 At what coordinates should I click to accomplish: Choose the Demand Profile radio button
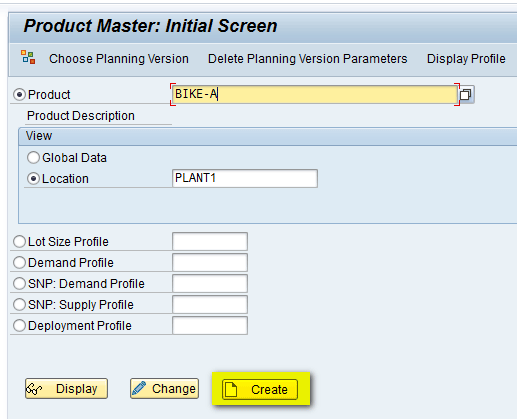coord(19,263)
